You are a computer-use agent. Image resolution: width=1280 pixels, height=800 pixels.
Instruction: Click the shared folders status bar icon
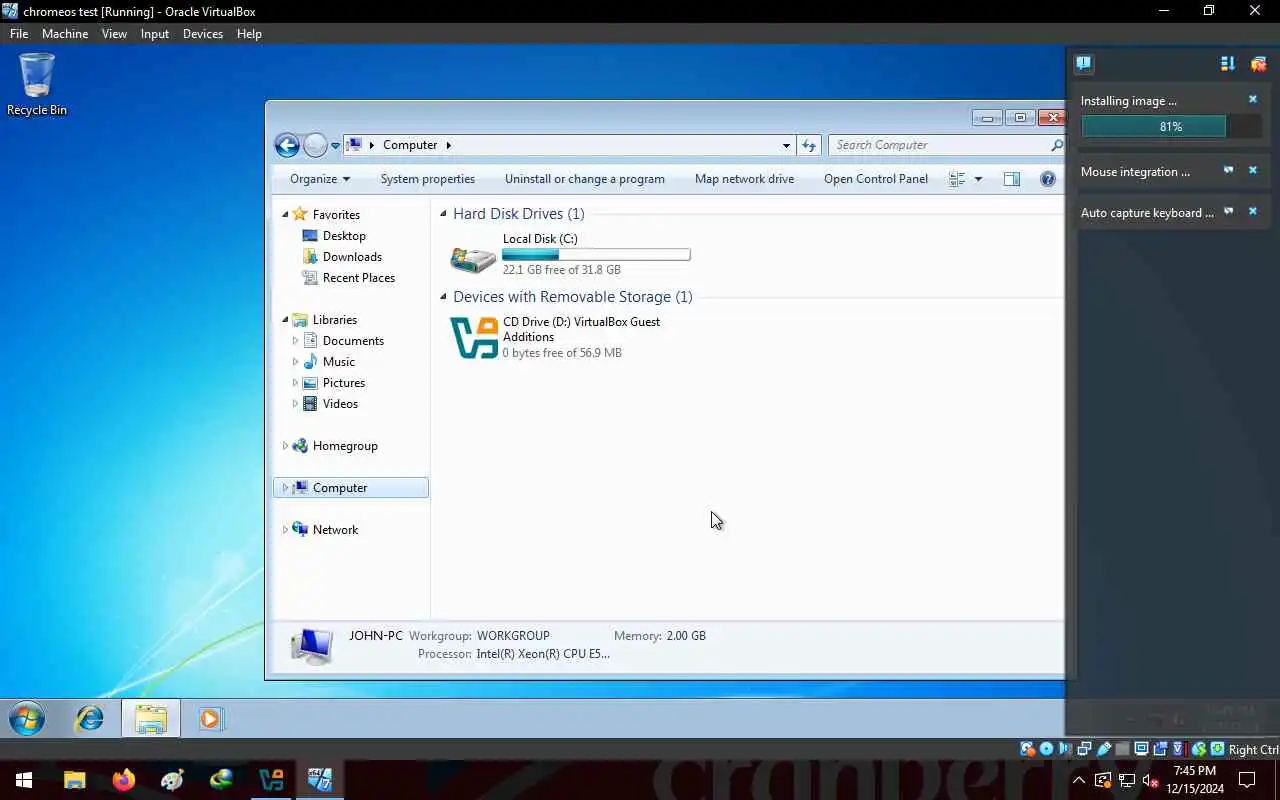click(x=1122, y=749)
